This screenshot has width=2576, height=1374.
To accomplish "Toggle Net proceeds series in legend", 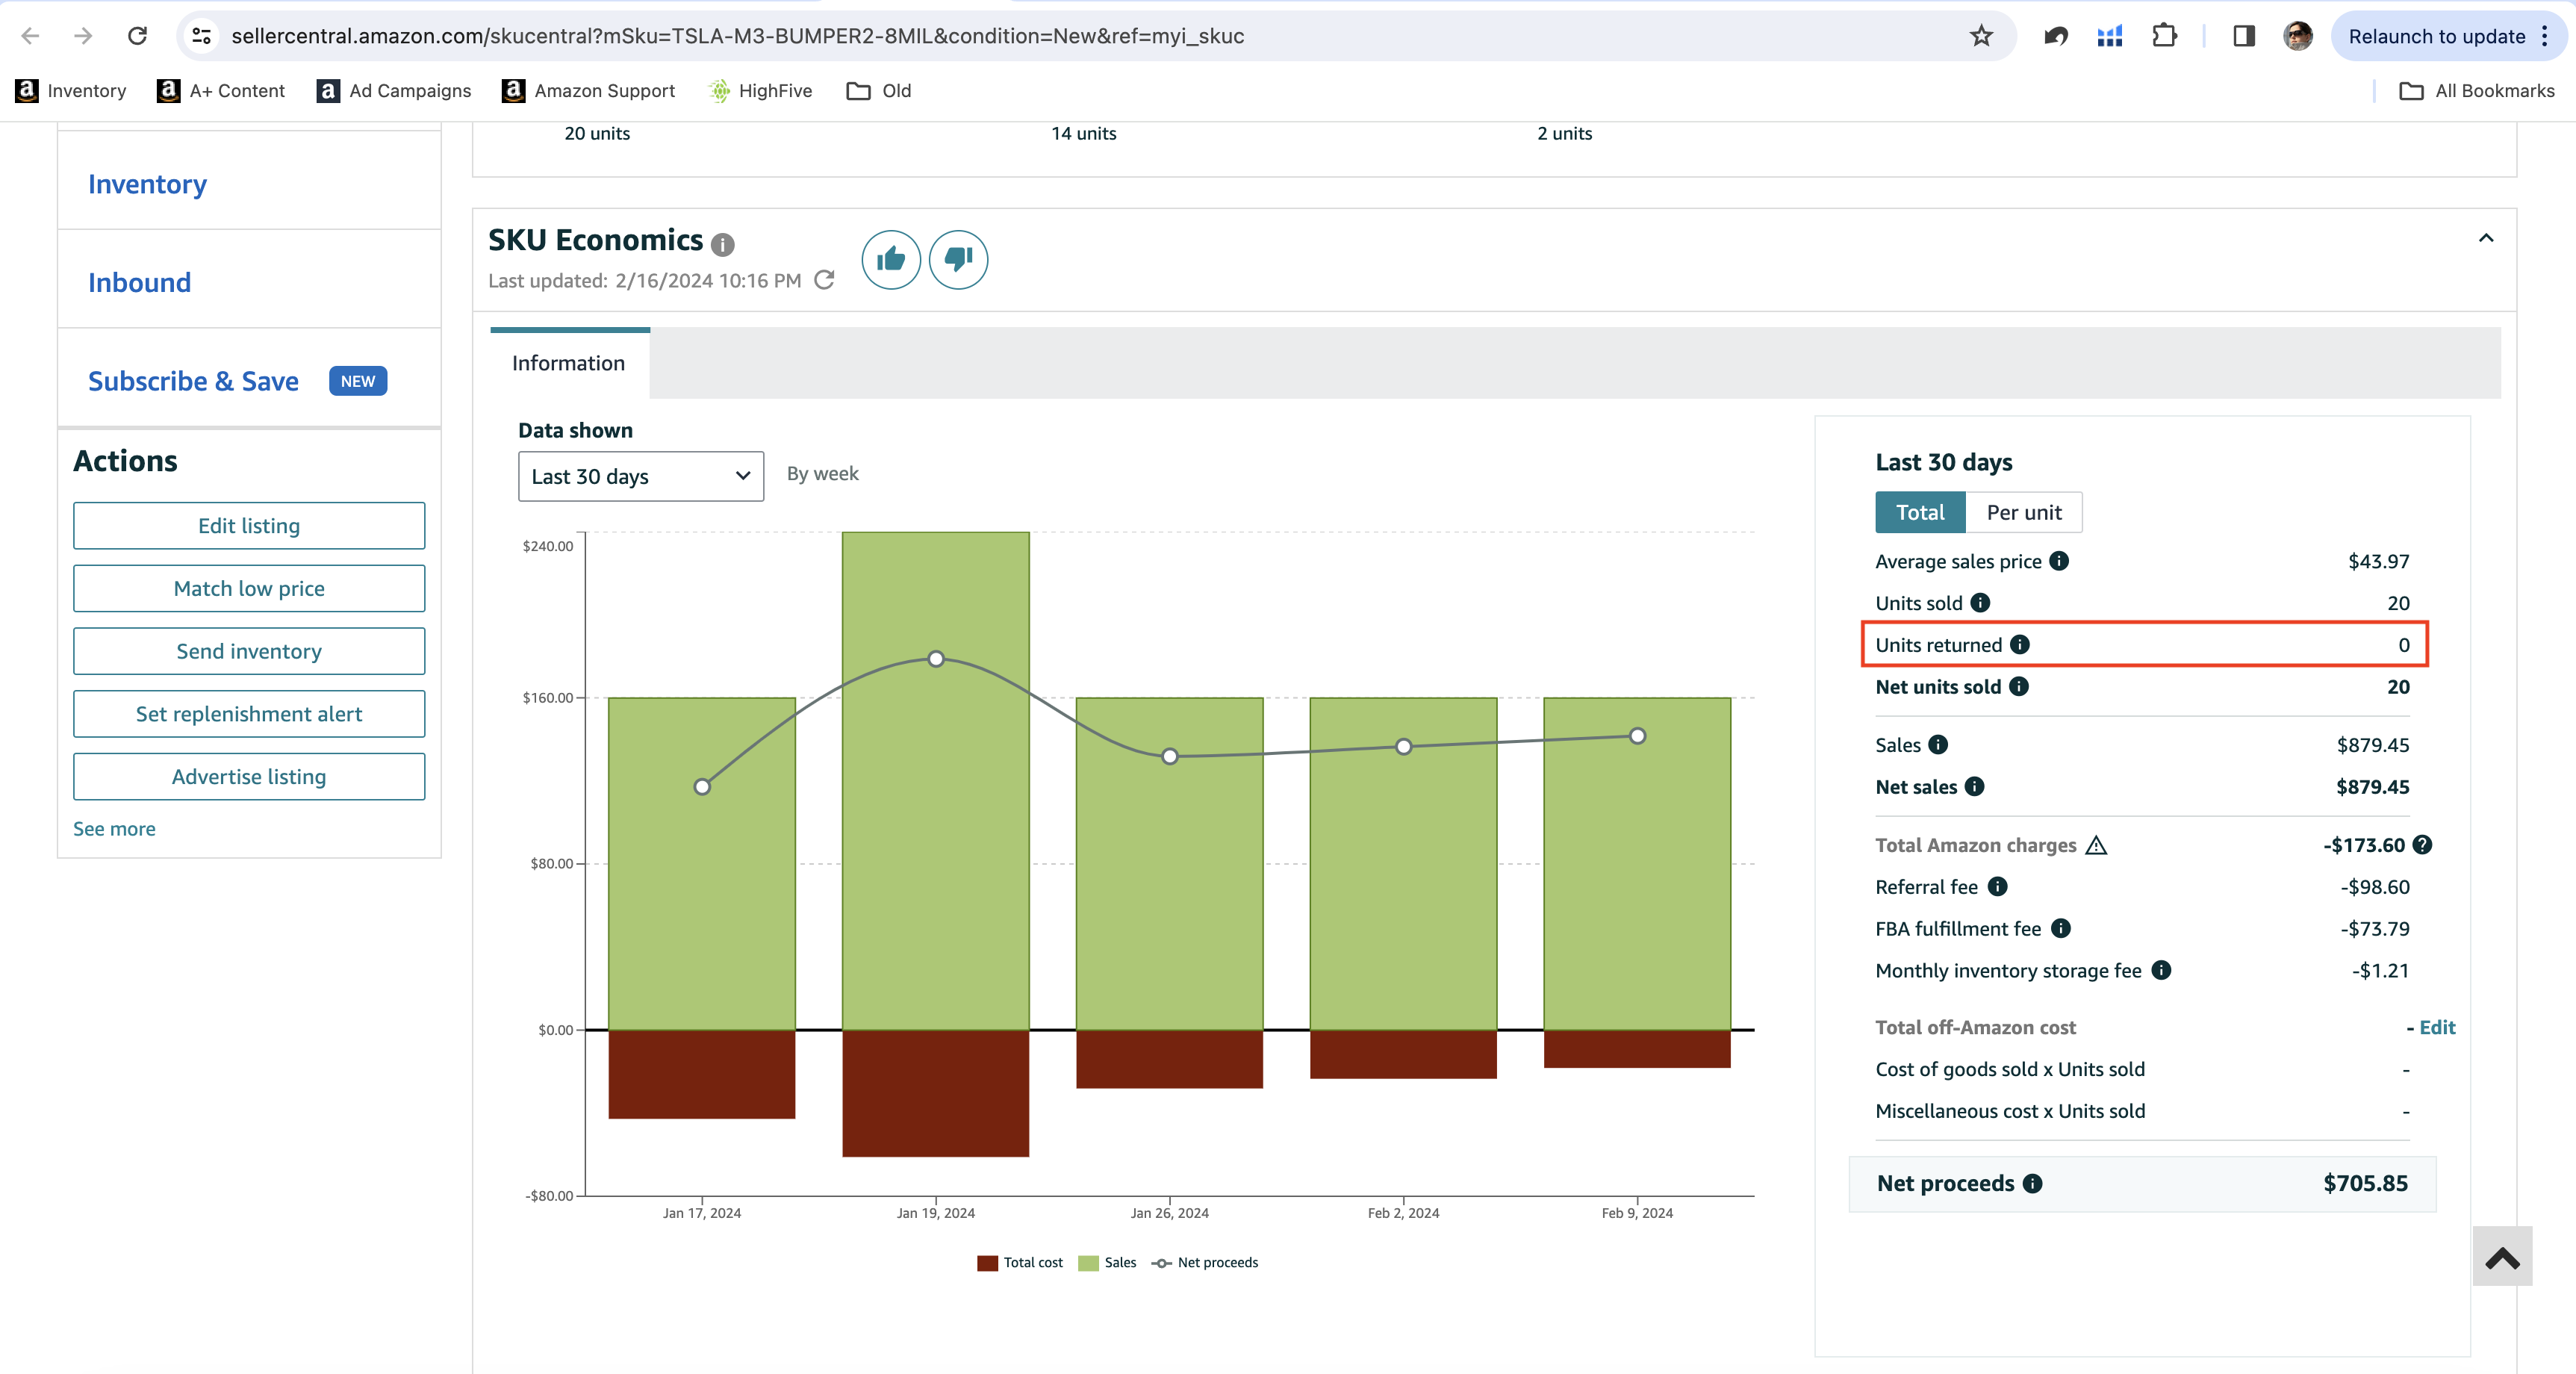I will [x=1204, y=1262].
